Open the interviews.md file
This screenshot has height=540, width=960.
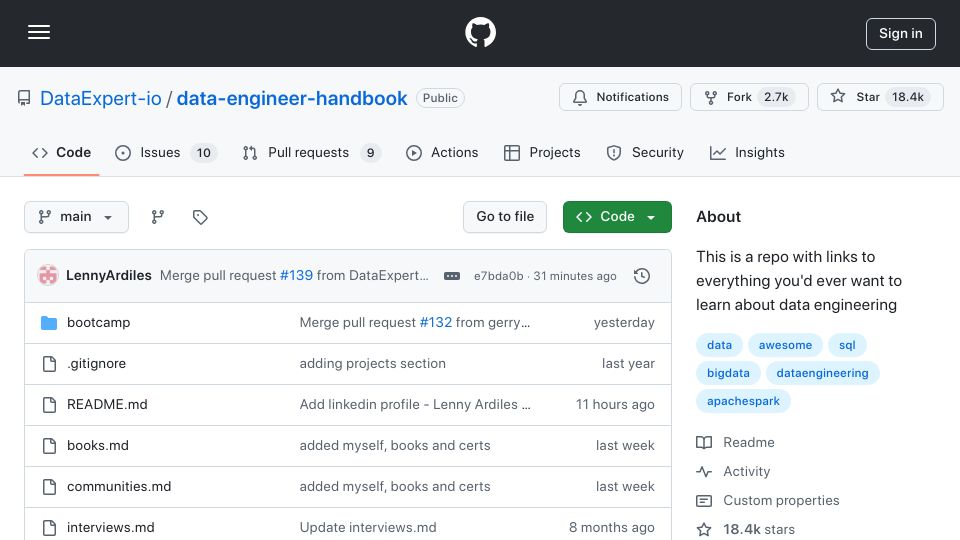click(x=111, y=528)
